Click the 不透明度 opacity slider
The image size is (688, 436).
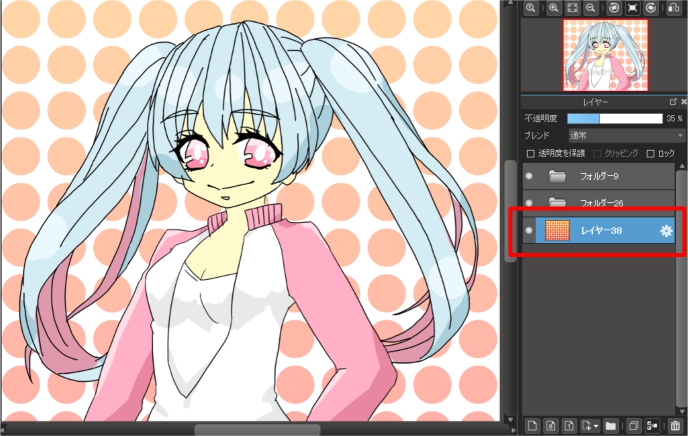[x=615, y=118]
